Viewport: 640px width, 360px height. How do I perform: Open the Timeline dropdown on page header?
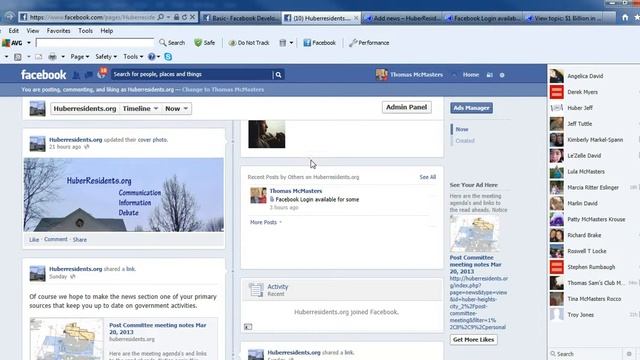click(140, 109)
